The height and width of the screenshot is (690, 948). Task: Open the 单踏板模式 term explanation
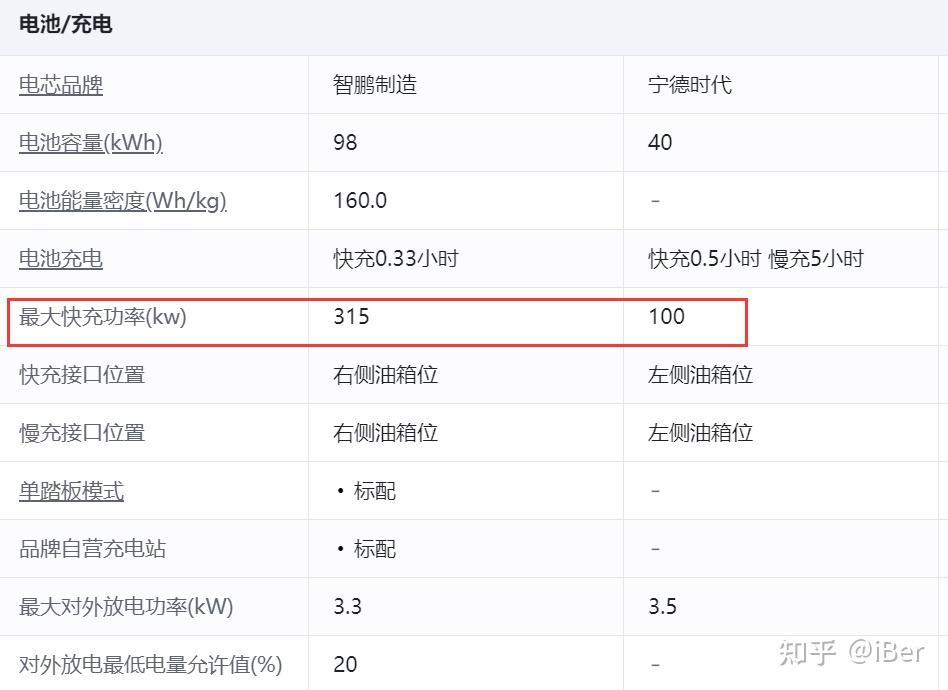pyautogui.click(x=70, y=490)
